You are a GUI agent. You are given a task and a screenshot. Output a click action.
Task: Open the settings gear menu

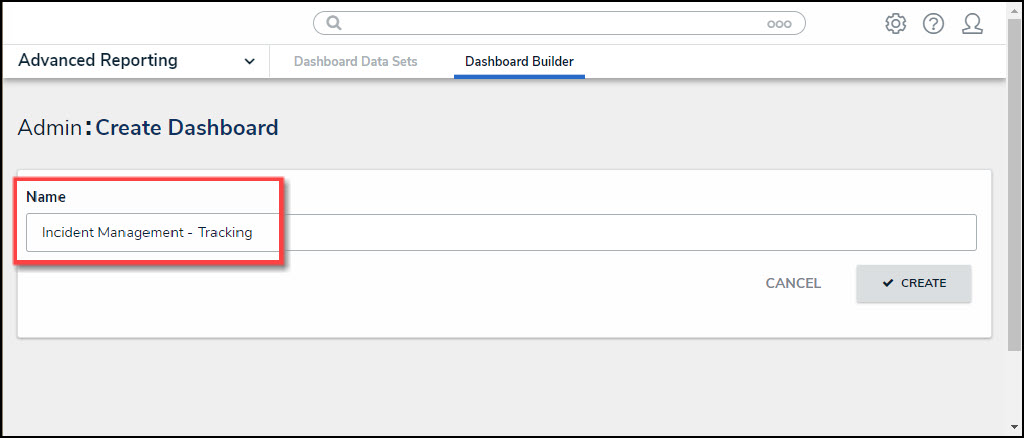[x=895, y=24]
